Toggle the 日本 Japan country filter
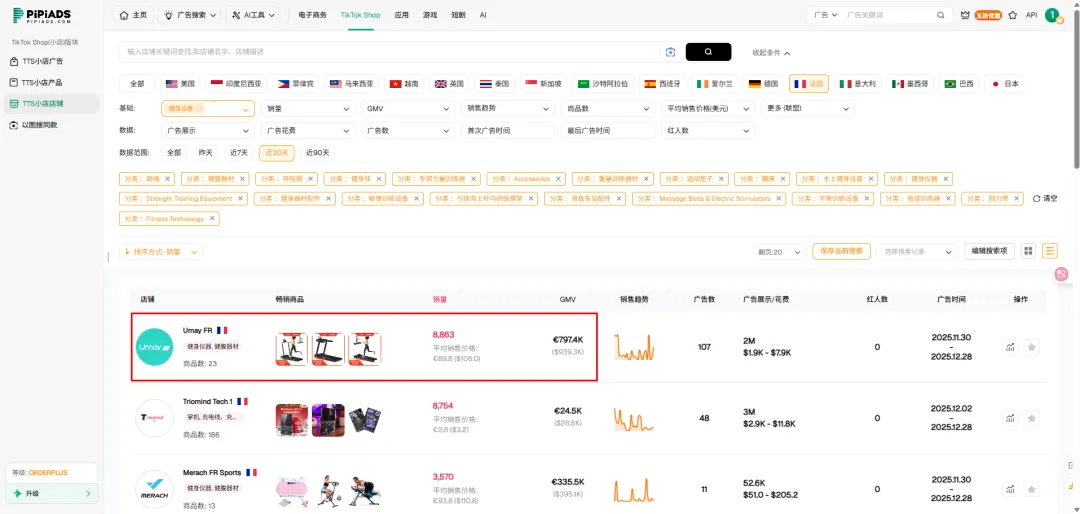1080x514 pixels. 1004,83
